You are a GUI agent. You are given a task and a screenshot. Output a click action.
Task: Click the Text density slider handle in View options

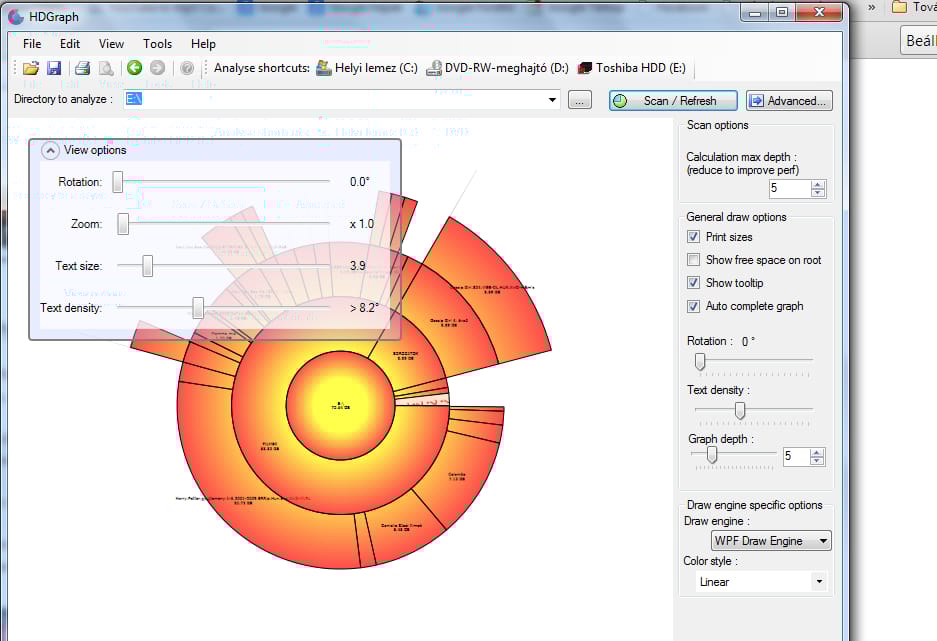198,308
